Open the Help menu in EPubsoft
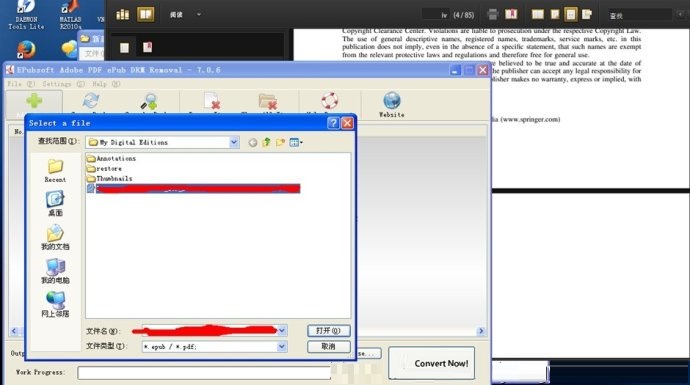 pyautogui.click(x=106, y=84)
